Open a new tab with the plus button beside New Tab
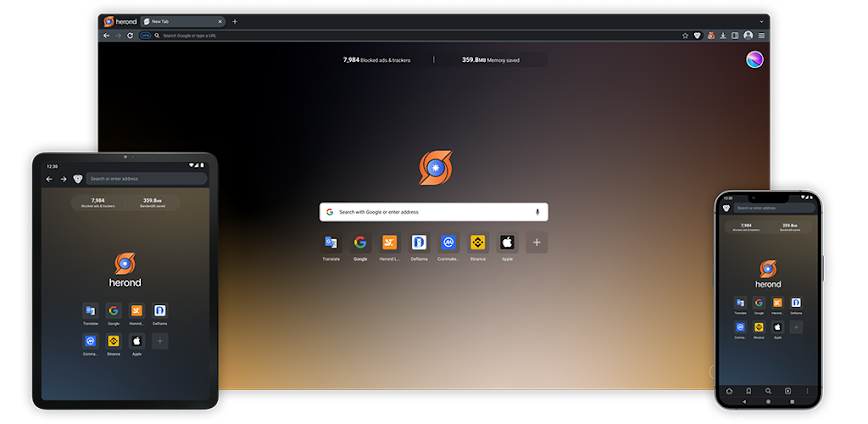This screenshot has width=868, height=424. tap(235, 21)
